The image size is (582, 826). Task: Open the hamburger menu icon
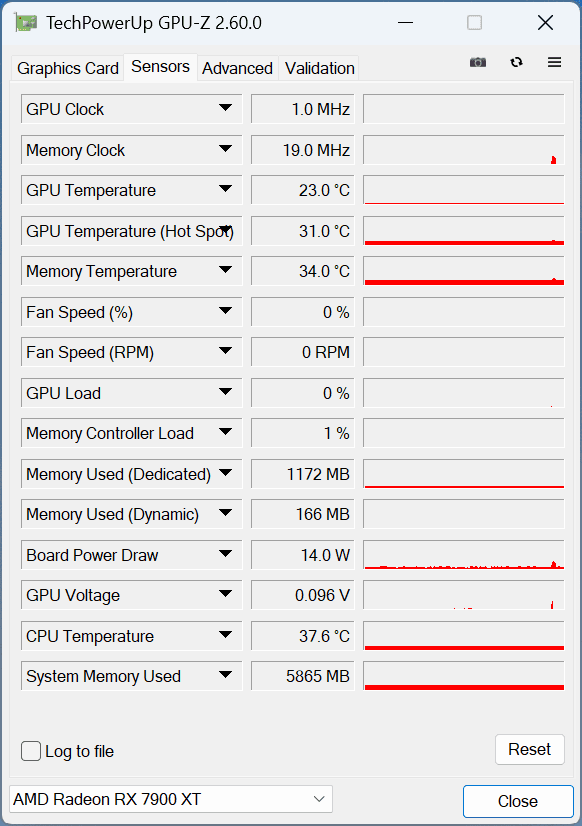tap(554, 62)
